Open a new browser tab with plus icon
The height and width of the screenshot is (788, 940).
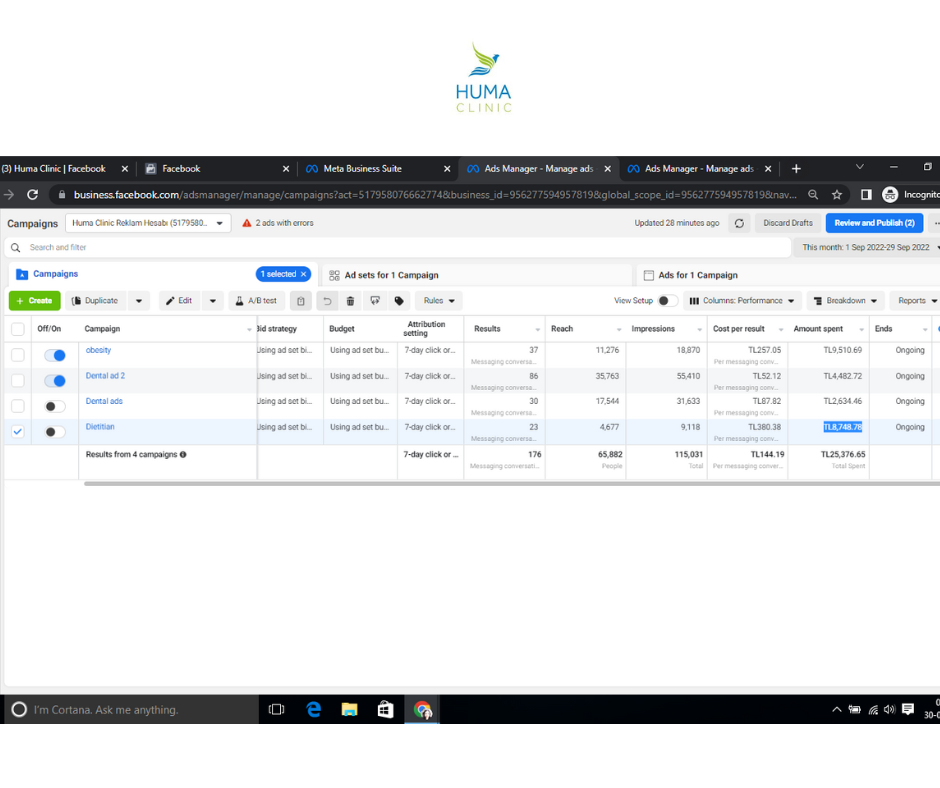pyautogui.click(x=796, y=169)
